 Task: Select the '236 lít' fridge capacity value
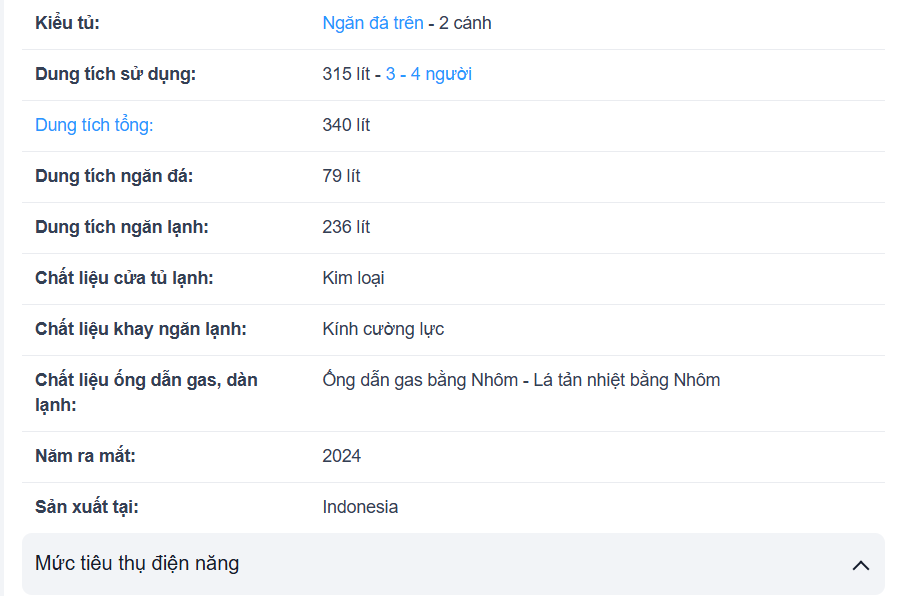point(346,227)
